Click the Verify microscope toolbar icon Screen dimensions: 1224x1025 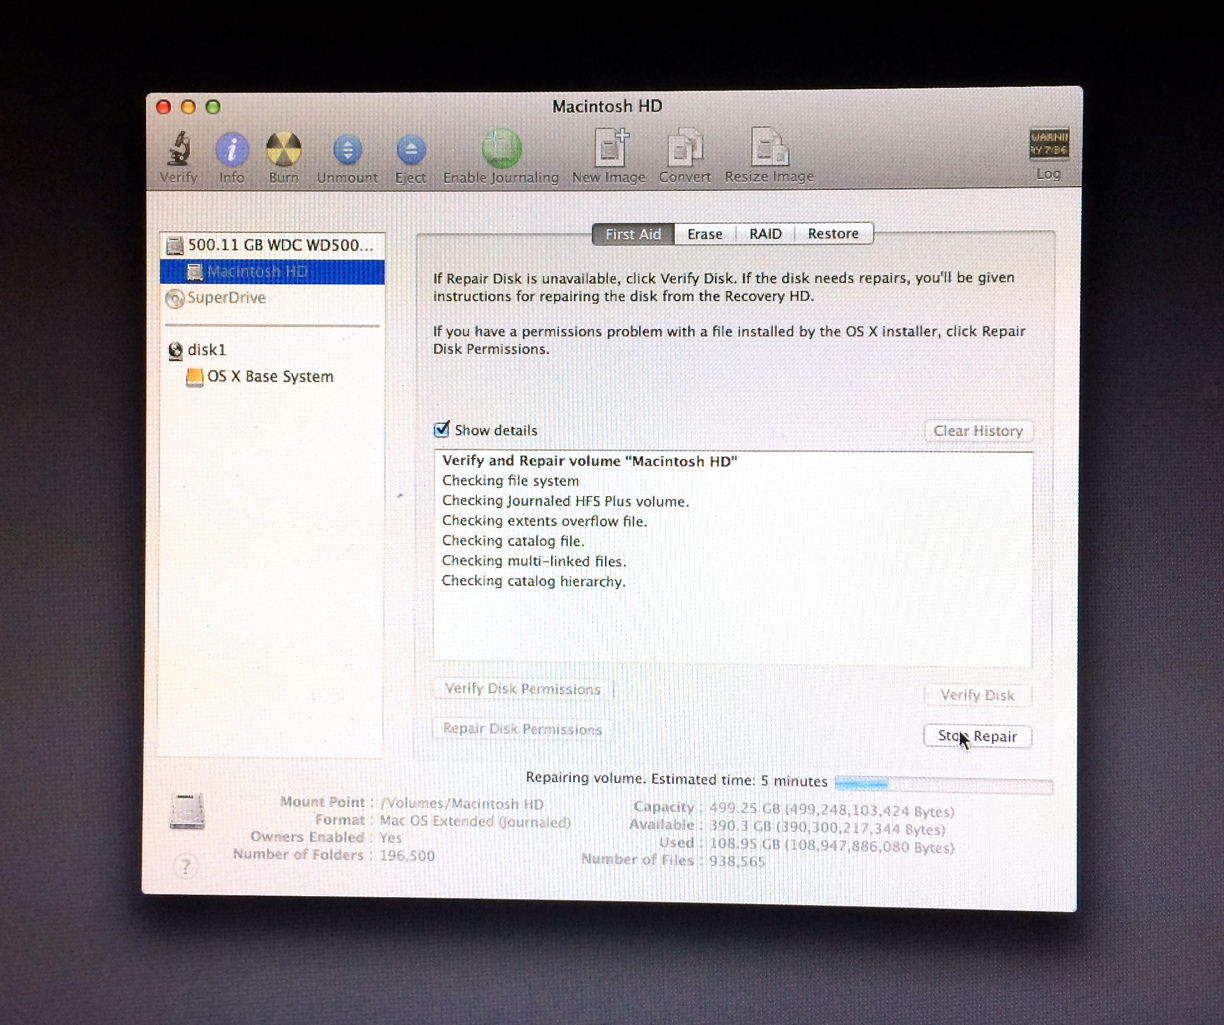[x=179, y=149]
